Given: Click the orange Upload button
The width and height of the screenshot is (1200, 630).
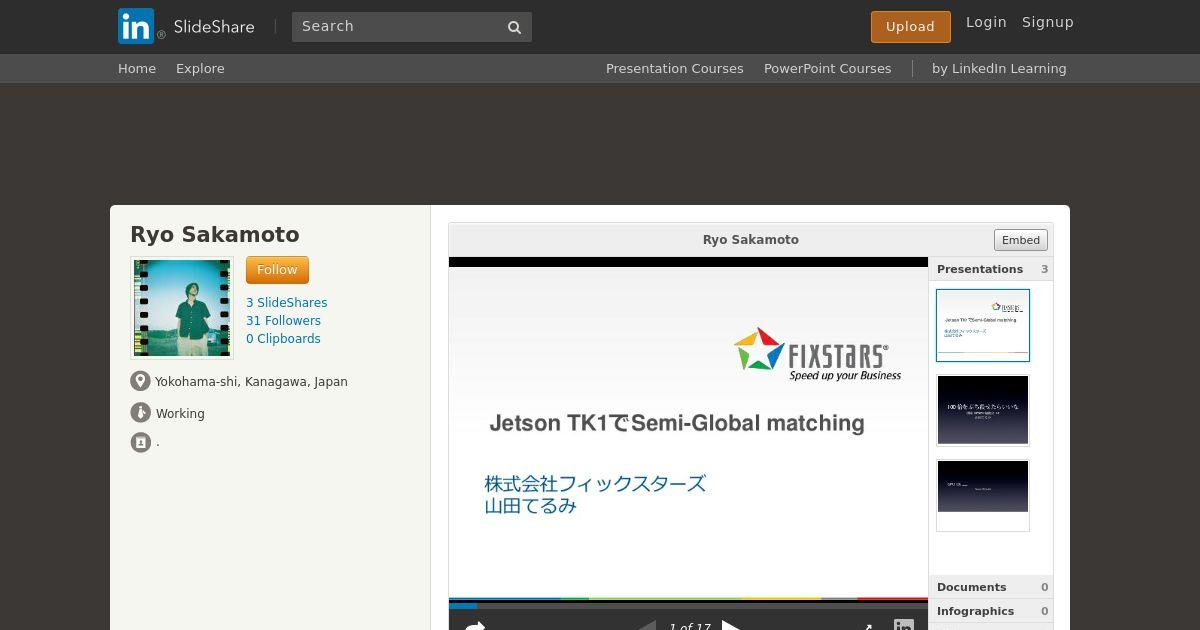Looking at the screenshot, I should [910, 27].
